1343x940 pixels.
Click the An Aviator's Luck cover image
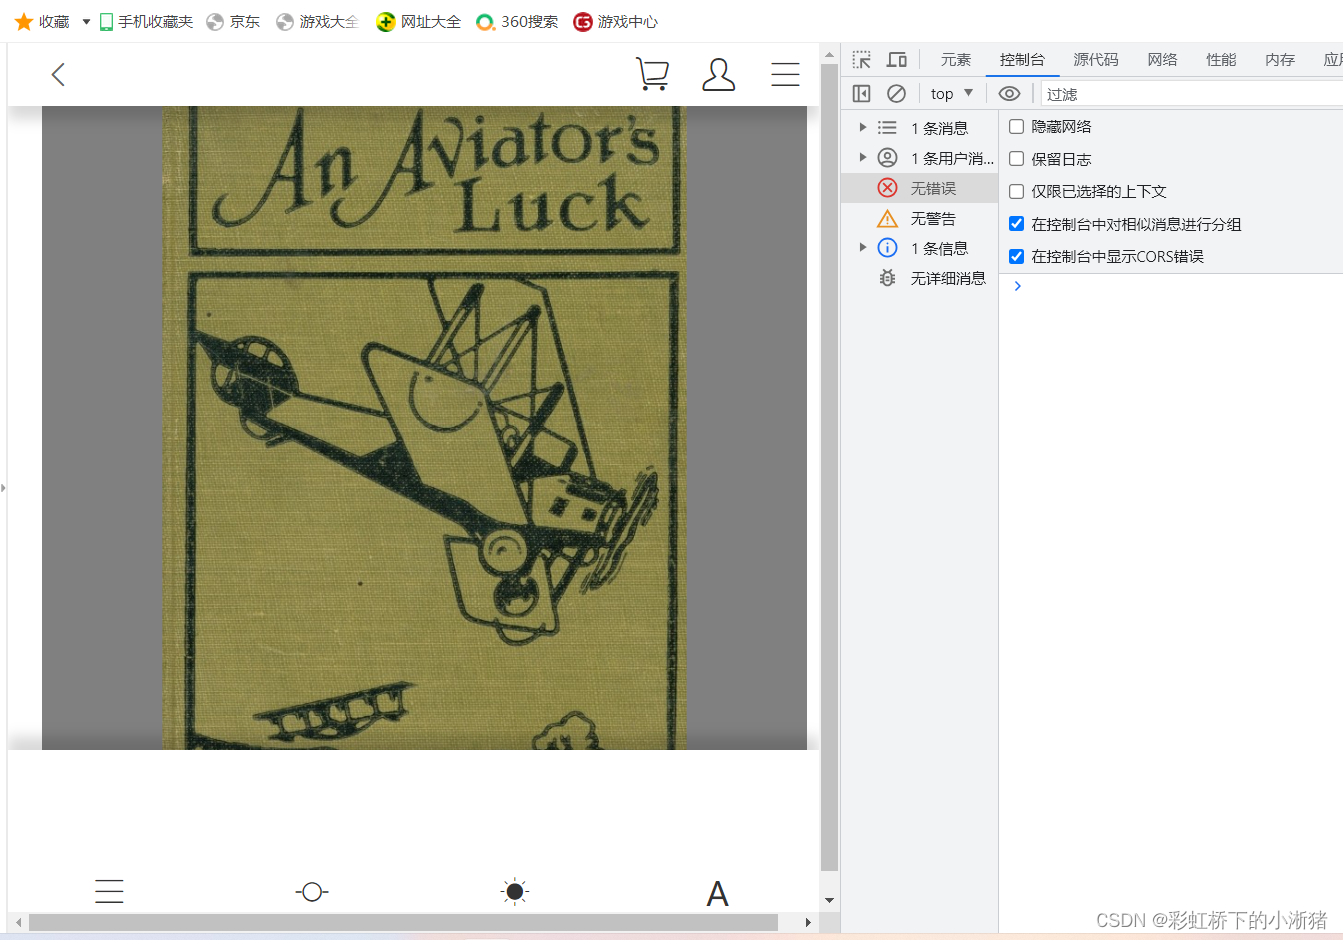click(x=425, y=428)
